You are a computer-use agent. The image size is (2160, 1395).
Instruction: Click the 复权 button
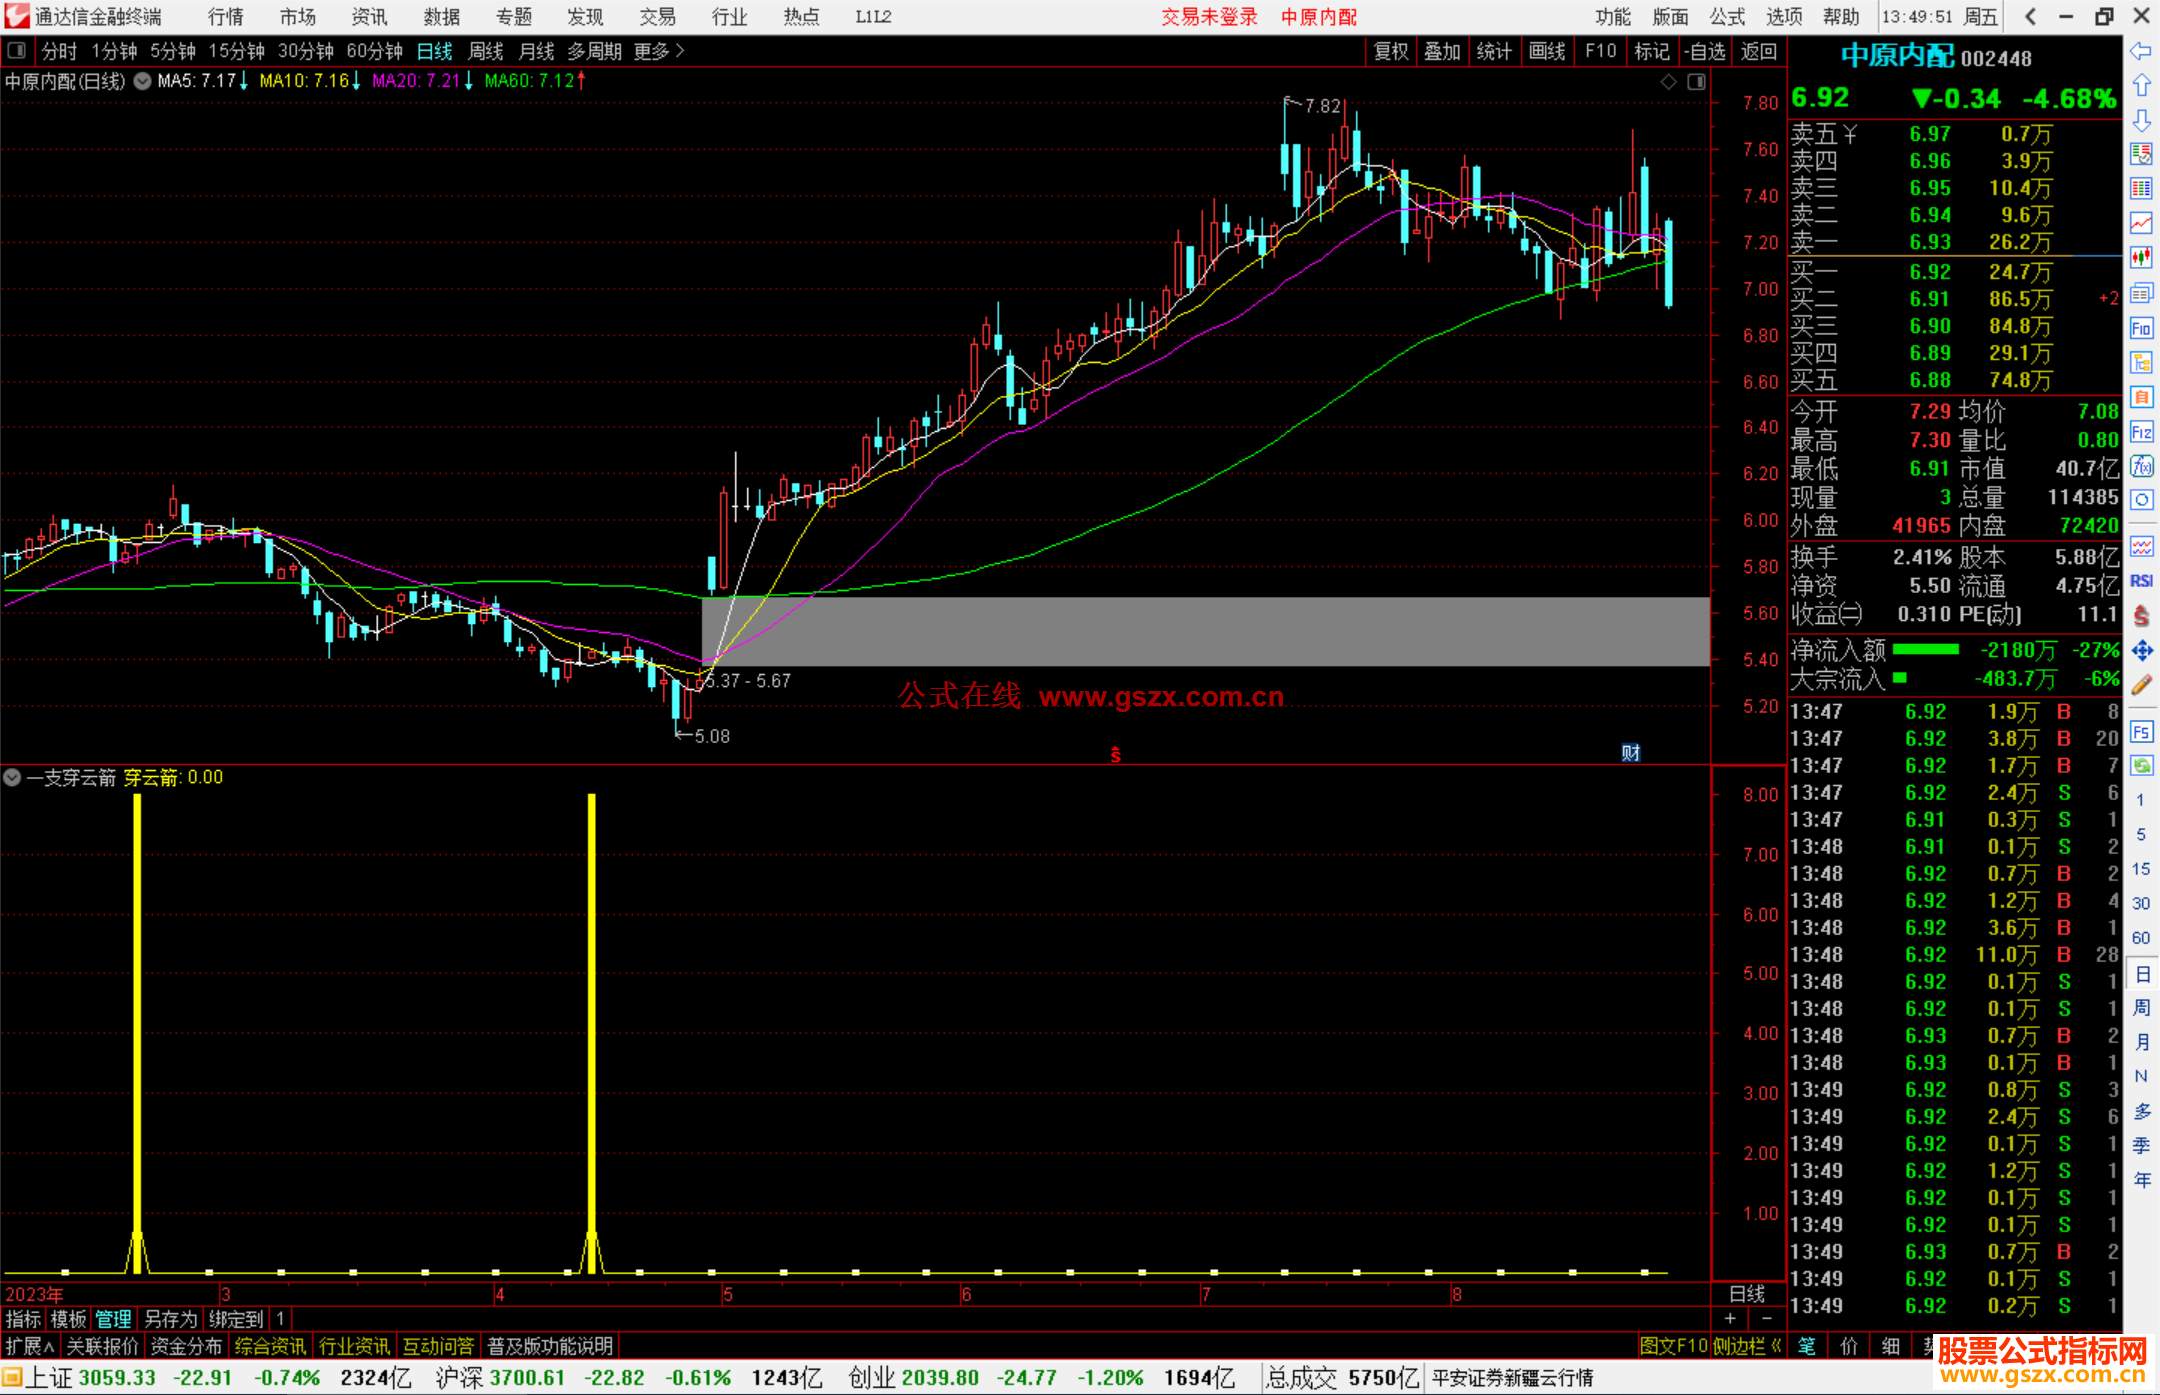[1390, 51]
